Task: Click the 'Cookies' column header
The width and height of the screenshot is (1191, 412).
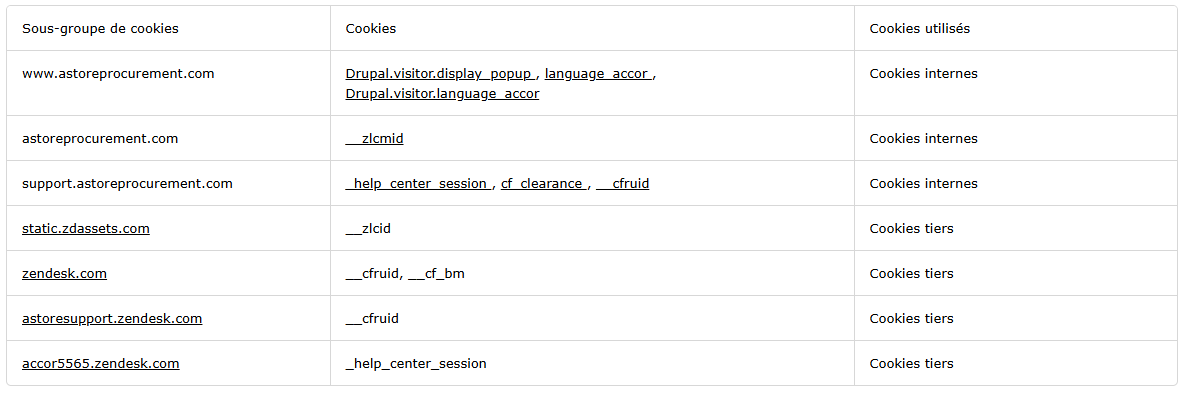Action: 371,29
